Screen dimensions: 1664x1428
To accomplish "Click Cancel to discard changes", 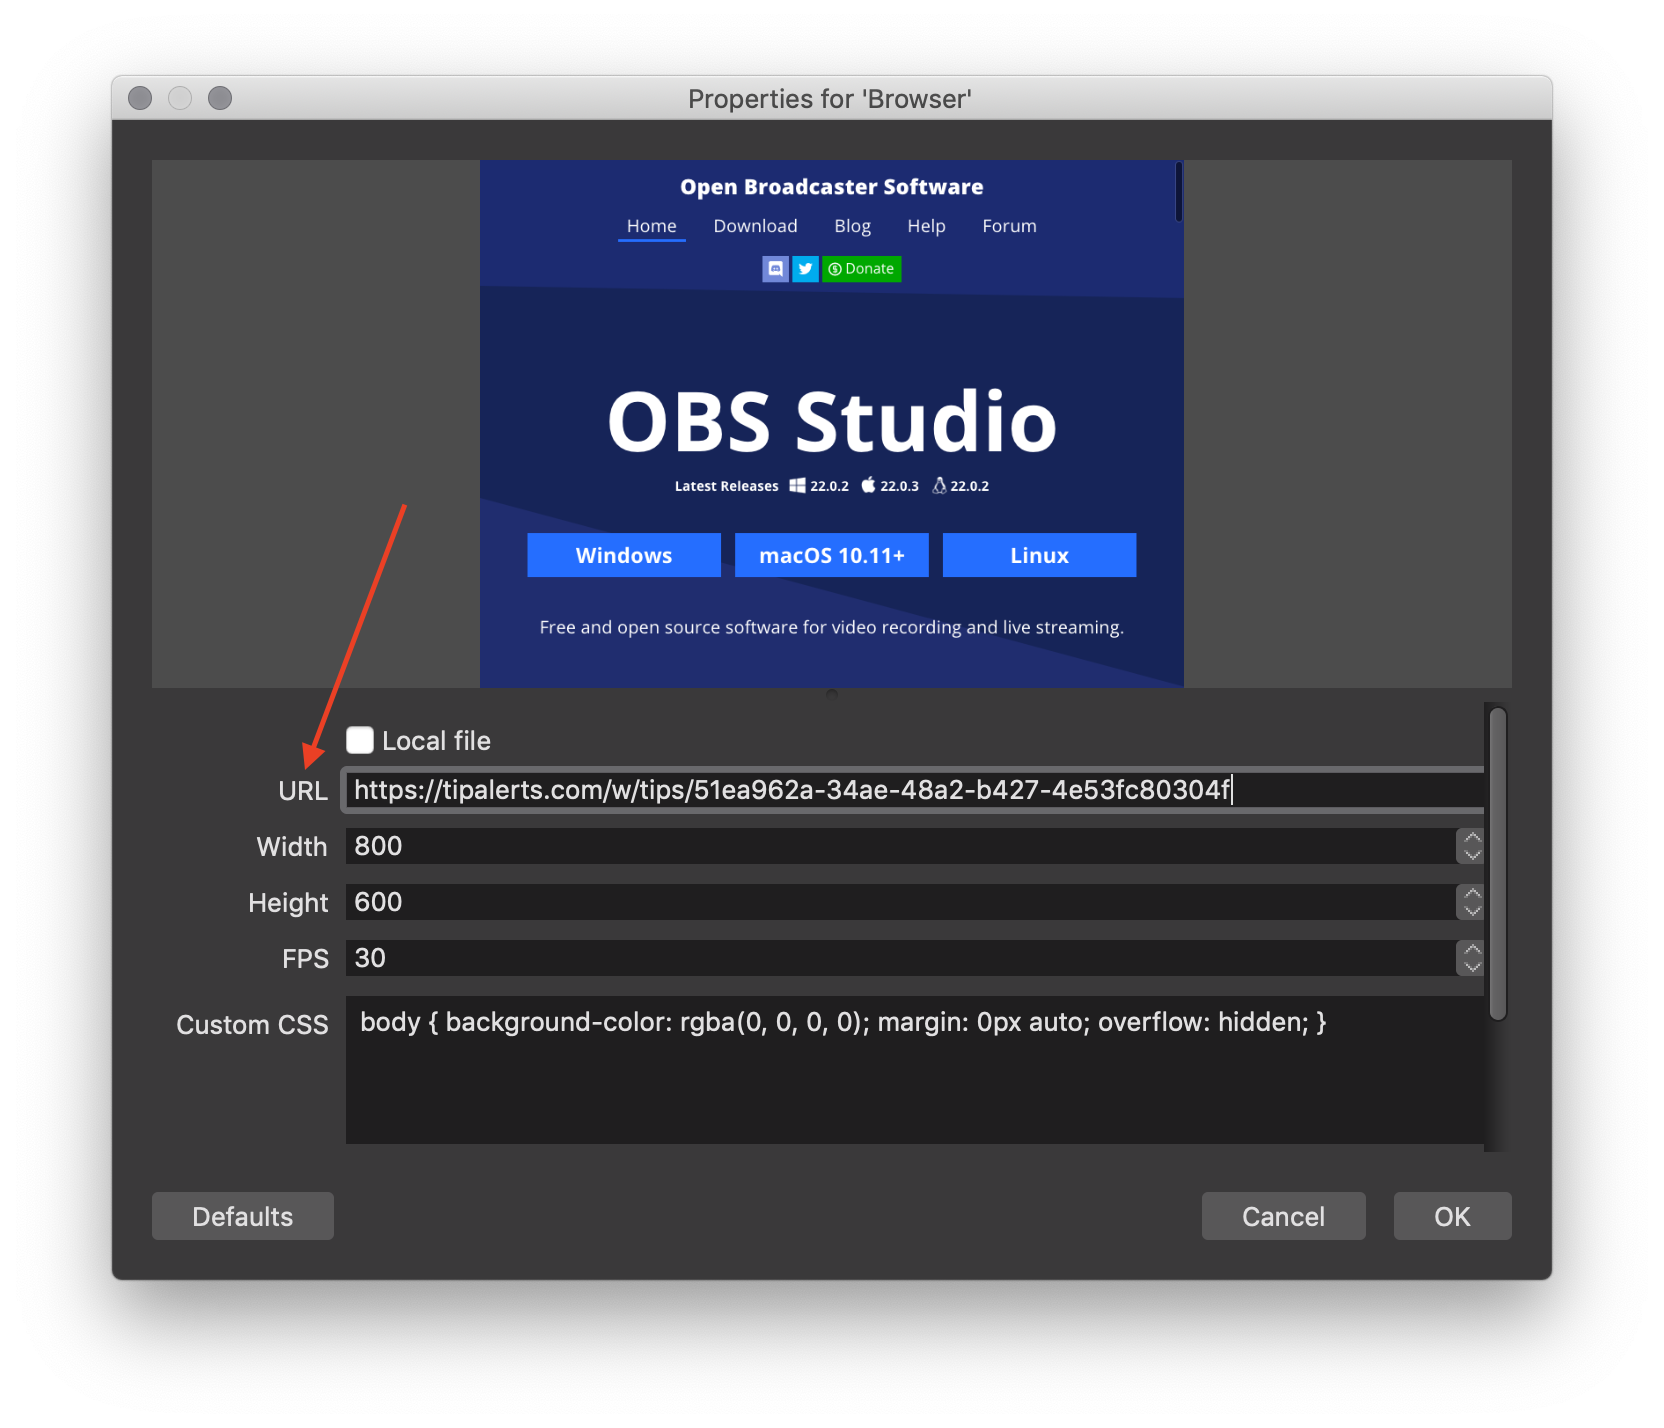I will [1284, 1216].
